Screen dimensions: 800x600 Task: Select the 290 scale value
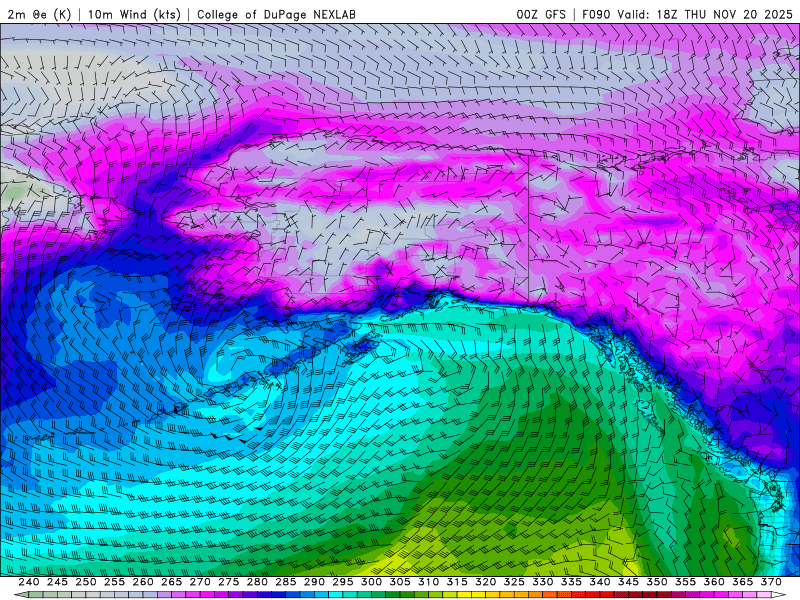pyautogui.click(x=314, y=582)
